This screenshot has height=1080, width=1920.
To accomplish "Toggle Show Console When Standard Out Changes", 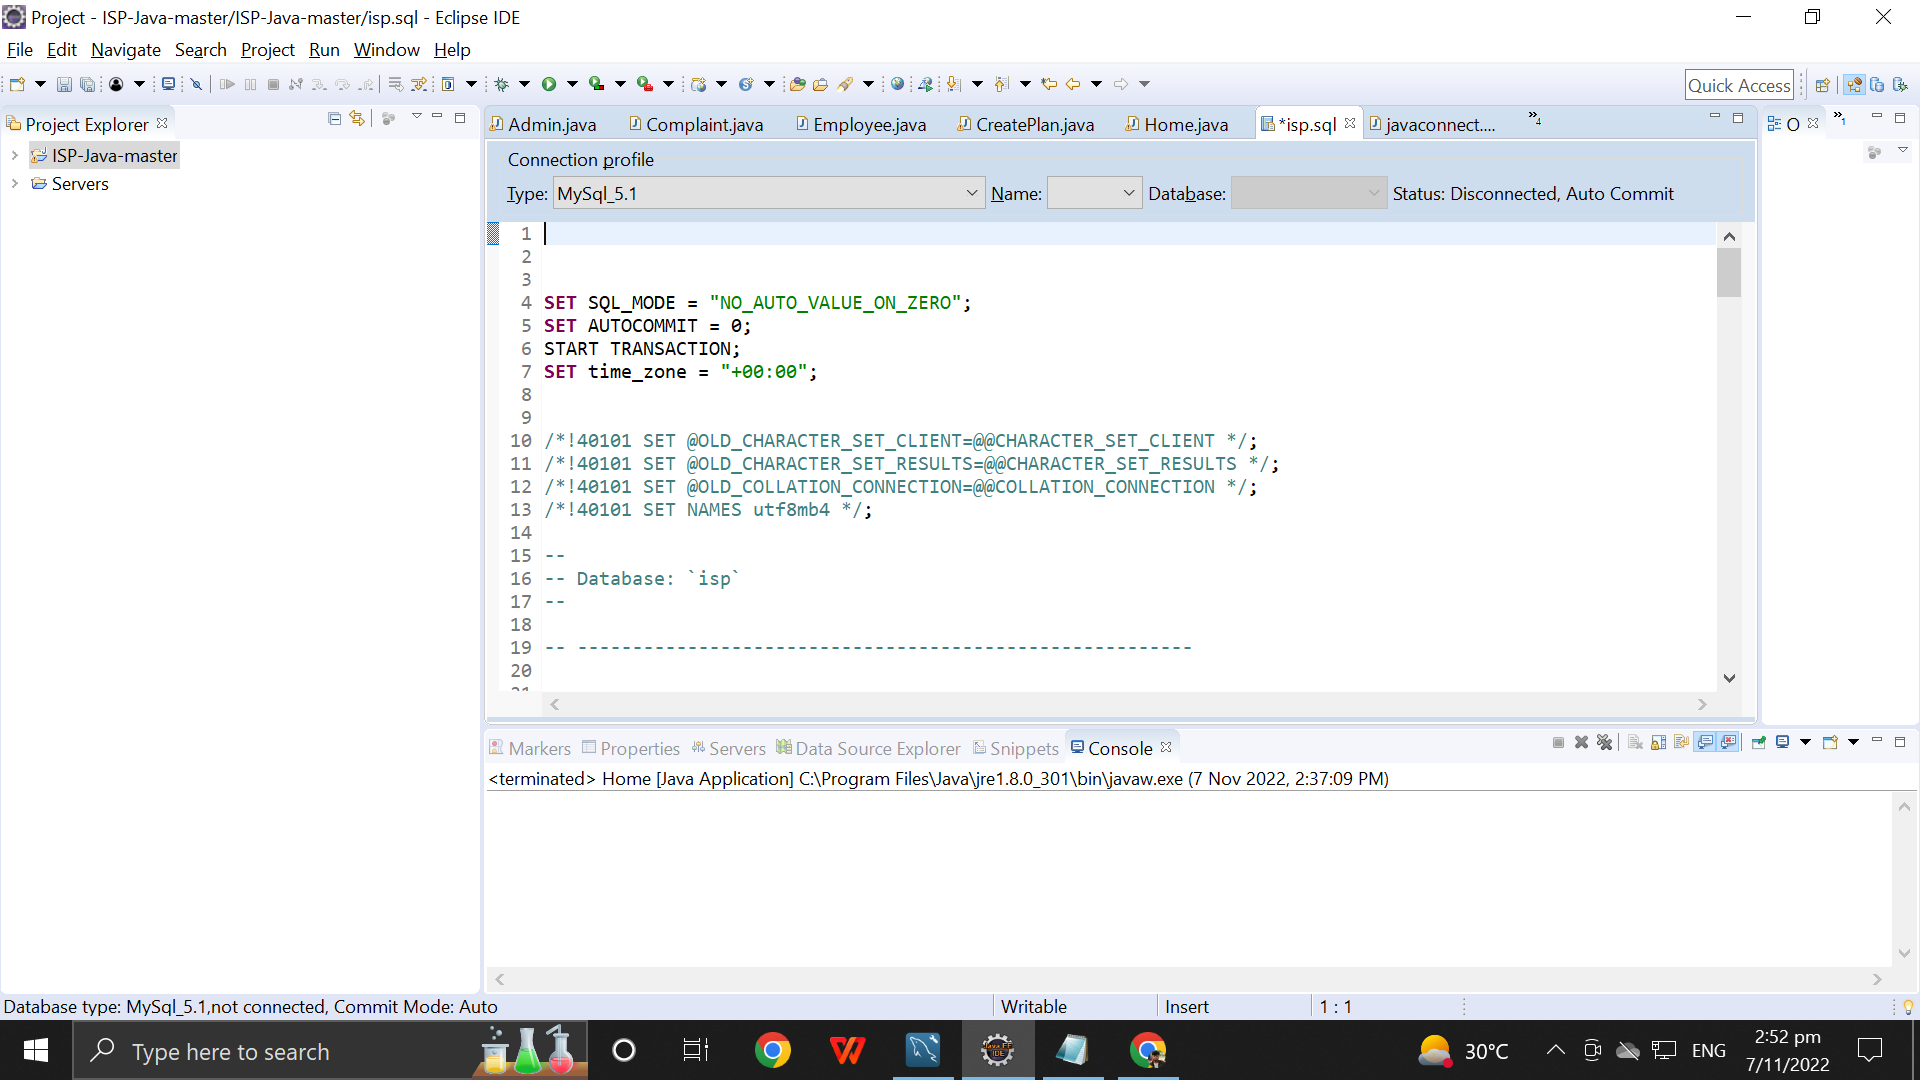I will click(1706, 742).
